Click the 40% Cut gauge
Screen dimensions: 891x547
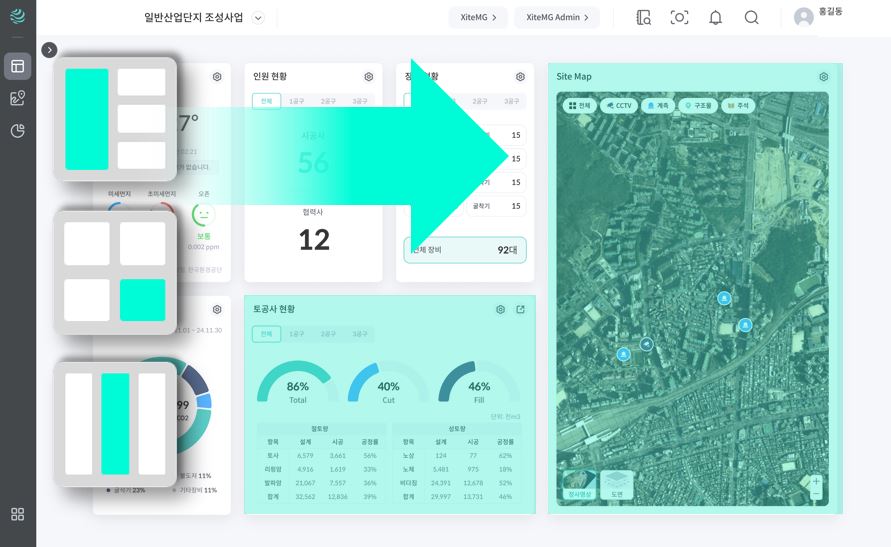coord(388,383)
